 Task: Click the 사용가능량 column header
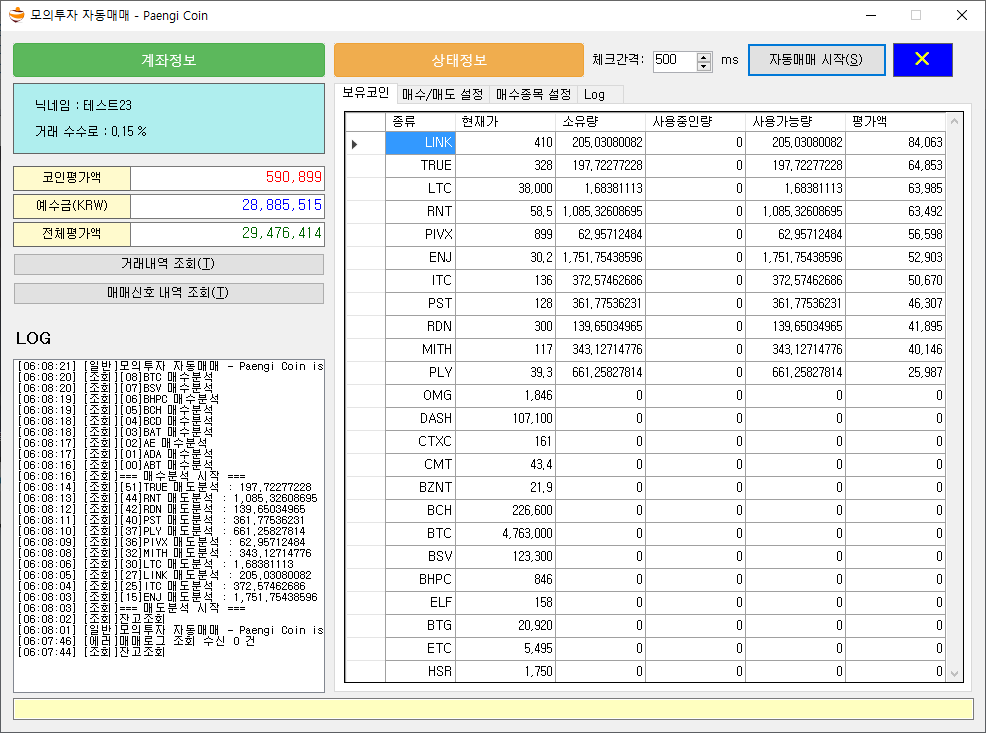(x=795, y=121)
